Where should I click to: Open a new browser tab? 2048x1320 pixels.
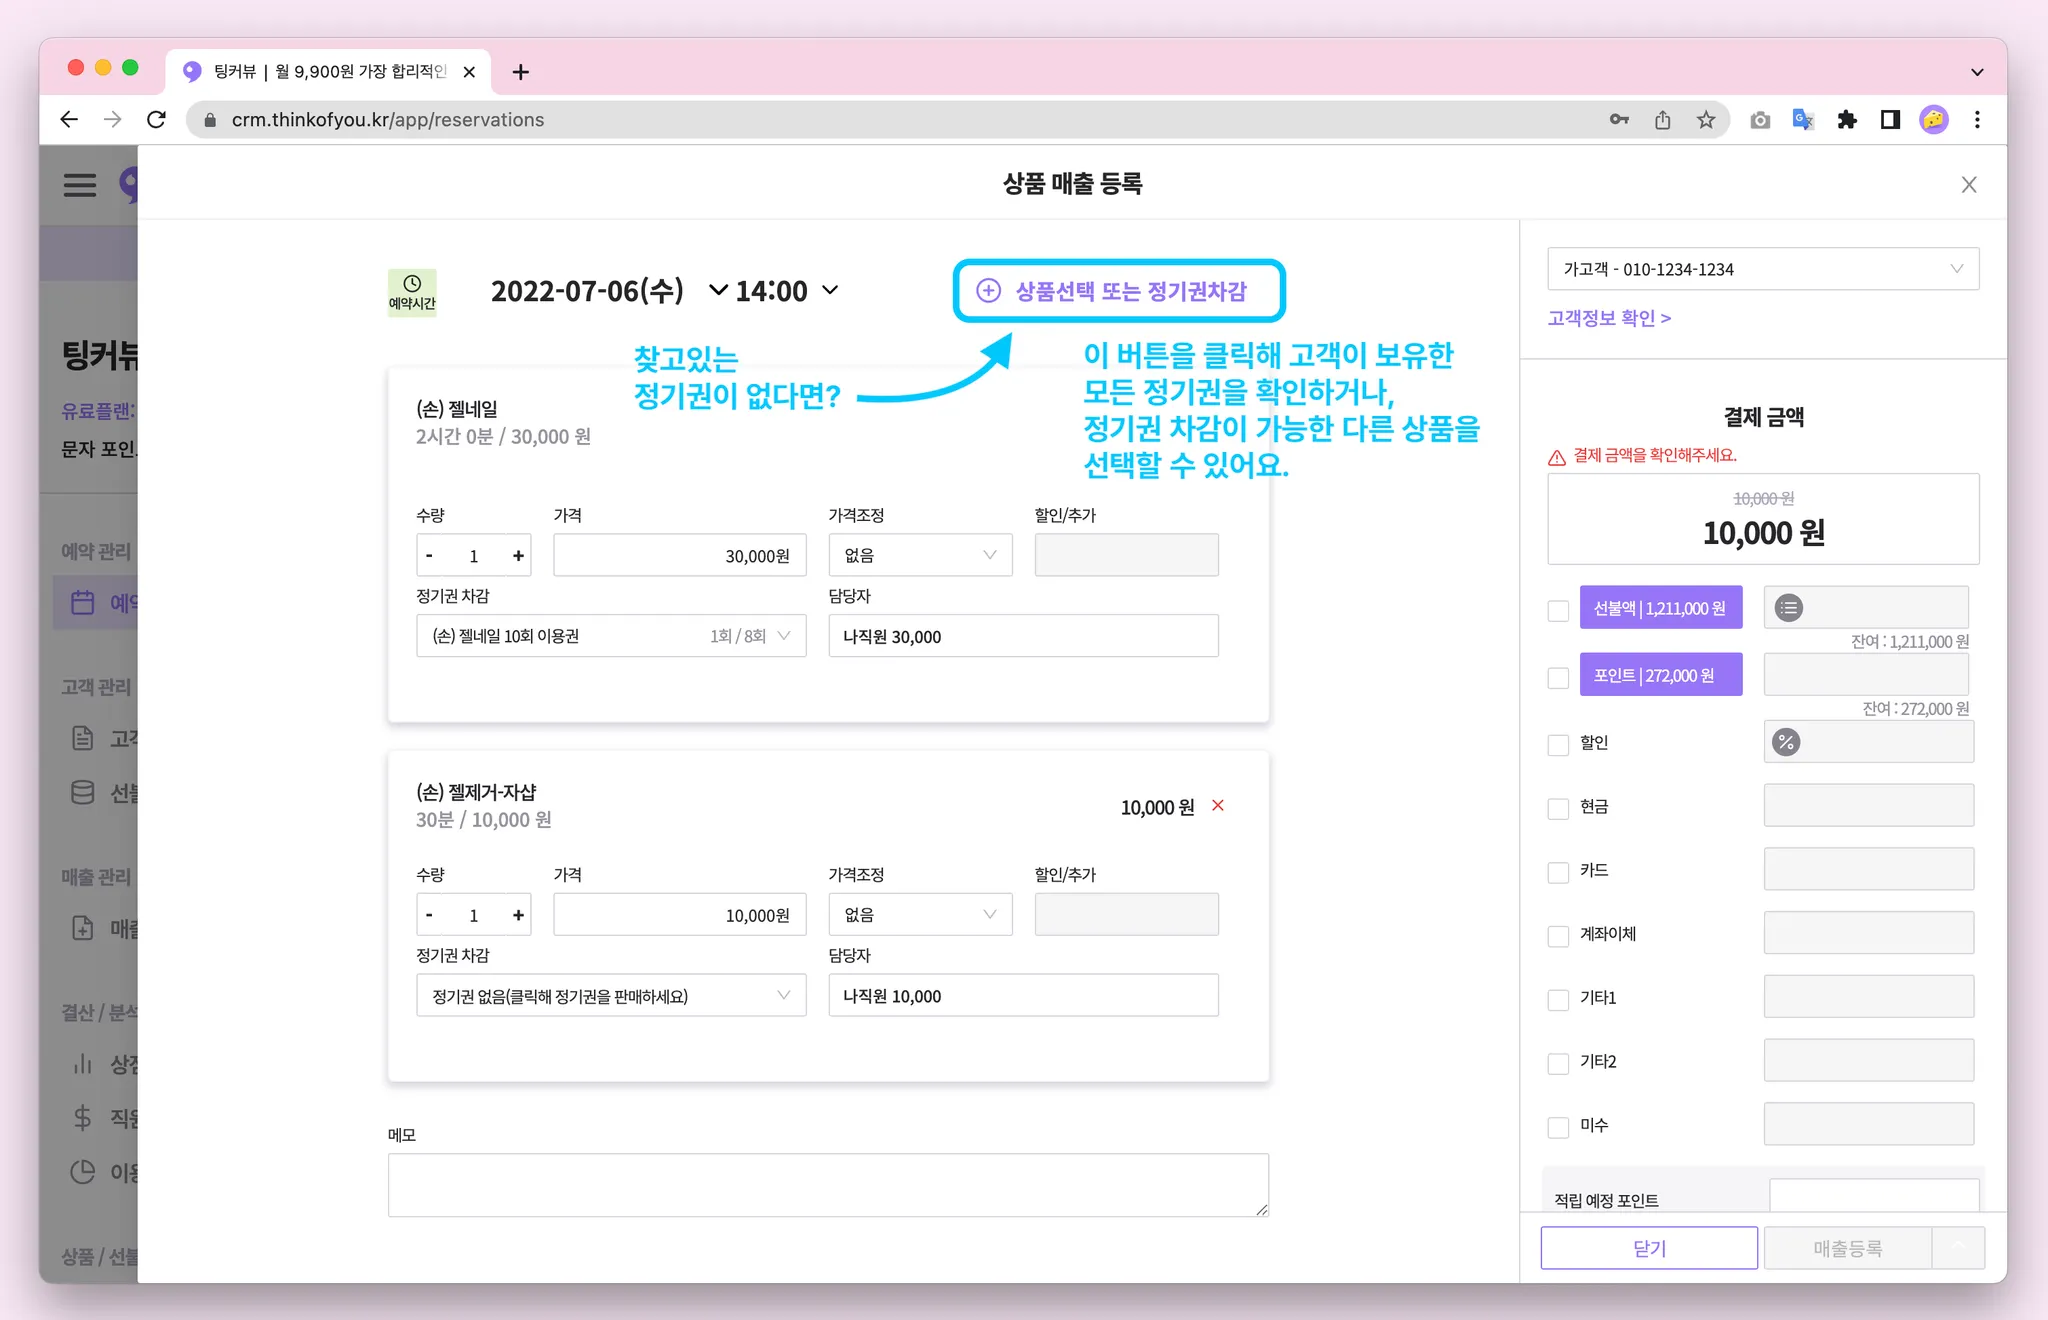[520, 72]
